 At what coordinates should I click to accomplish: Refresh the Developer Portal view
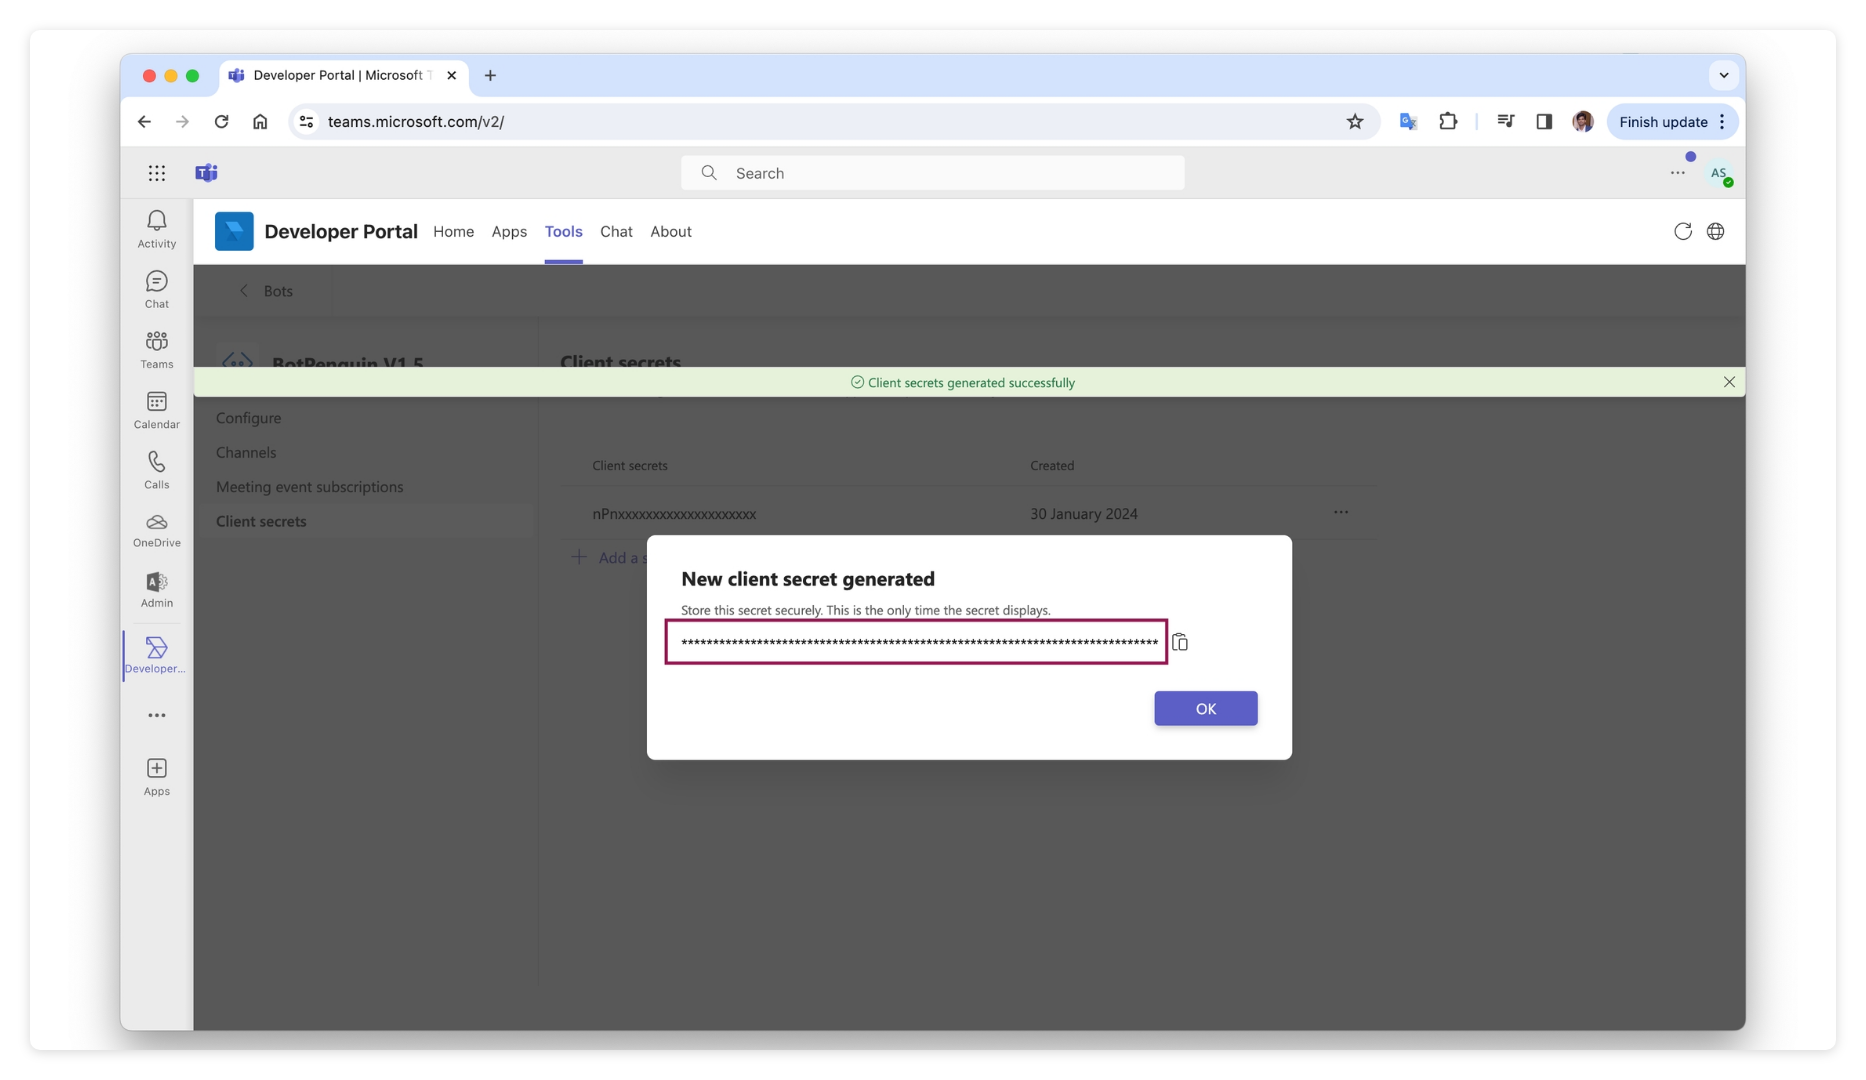(1683, 231)
